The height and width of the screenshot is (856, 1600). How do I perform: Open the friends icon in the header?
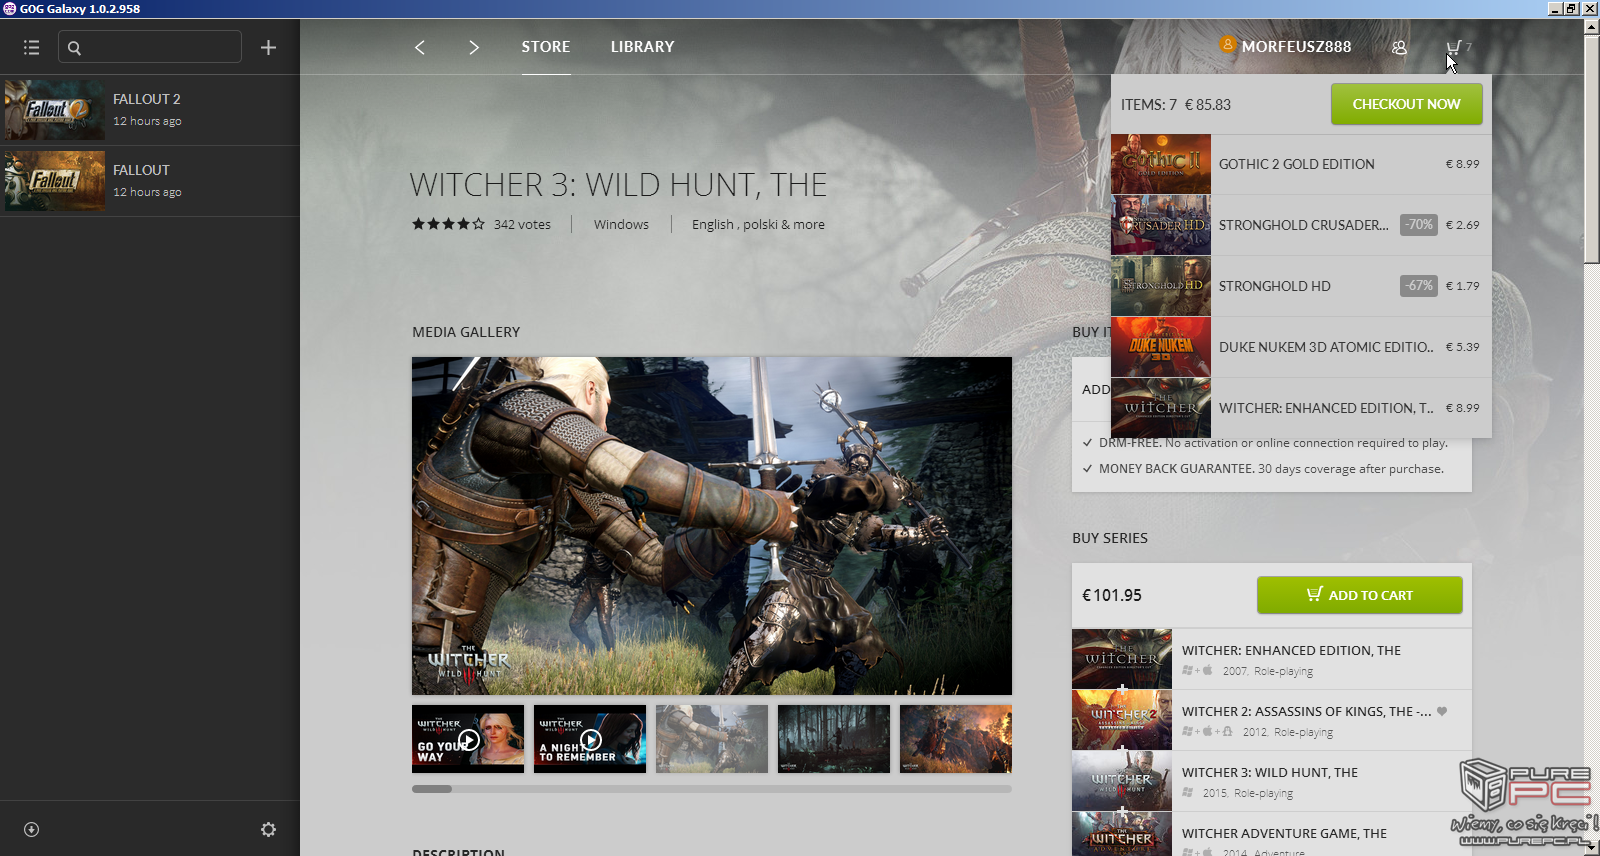(1399, 47)
